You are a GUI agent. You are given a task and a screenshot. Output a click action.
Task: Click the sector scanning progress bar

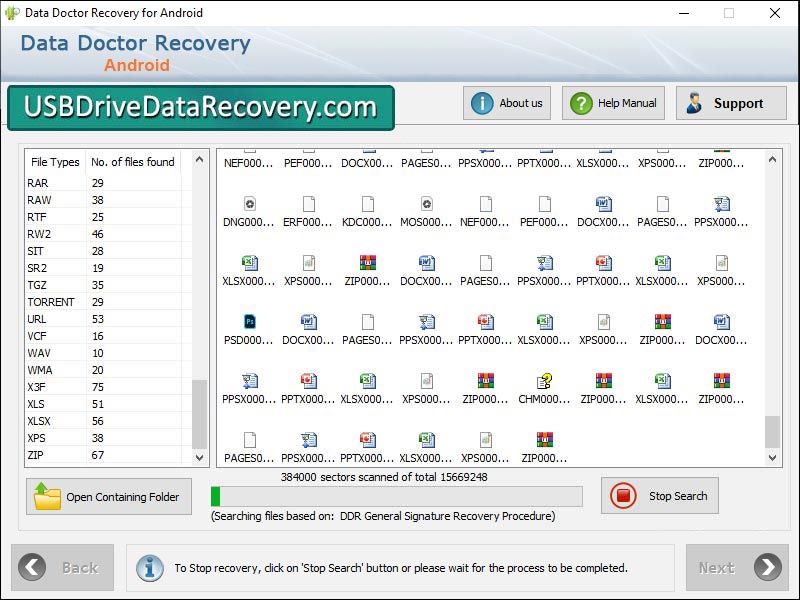point(396,495)
